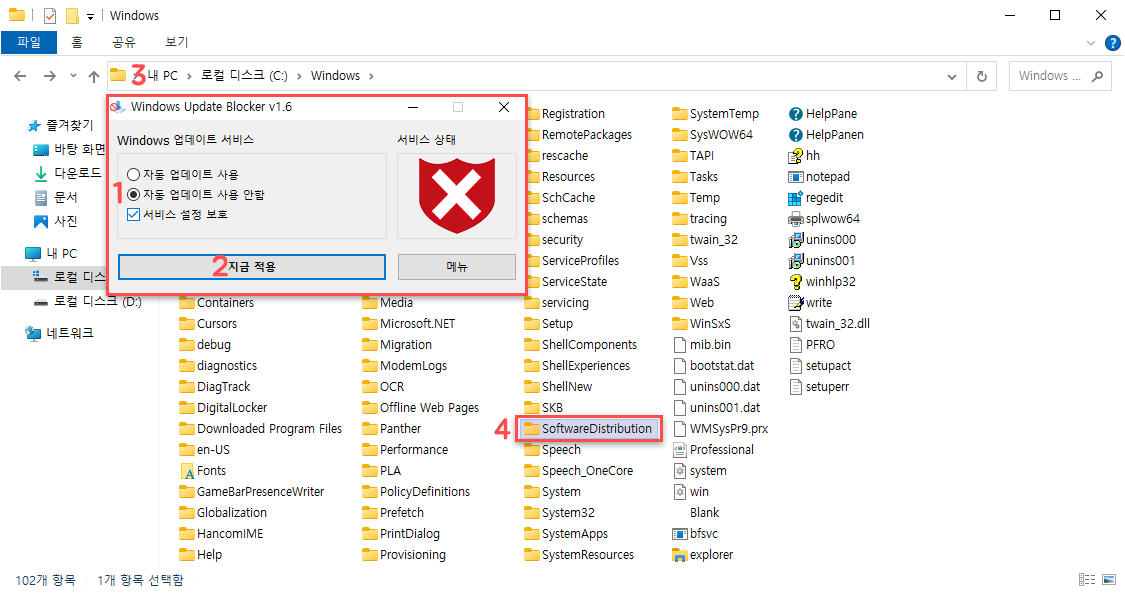The height and width of the screenshot is (593, 1125).
Task: Select the WMSysPr9.prx file
Action: point(721,429)
